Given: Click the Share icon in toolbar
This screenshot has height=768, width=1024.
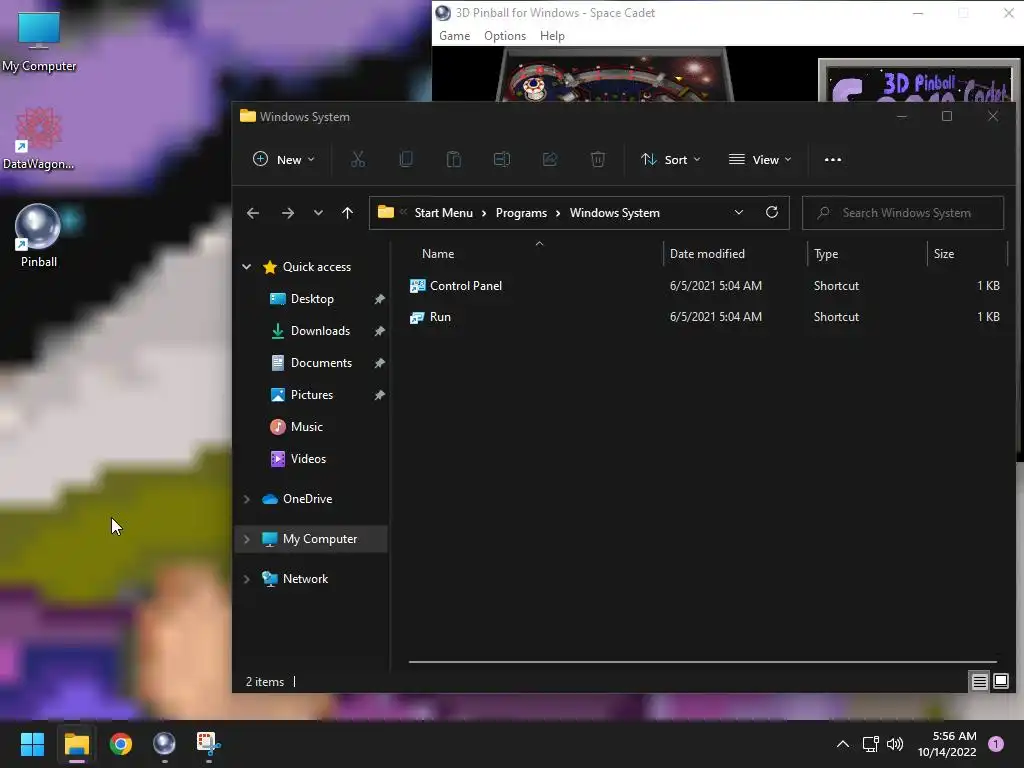Looking at the screenshot, I should (x=550, y=159).
